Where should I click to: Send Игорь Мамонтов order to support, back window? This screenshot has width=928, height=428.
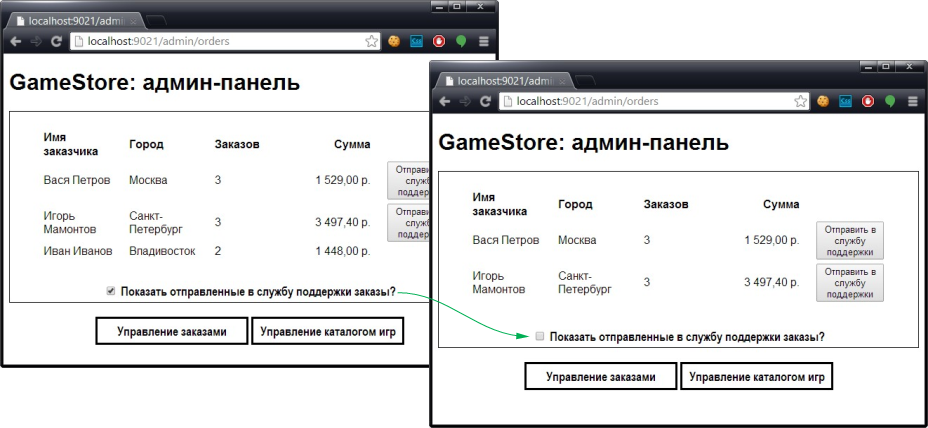tap(408, 223)
